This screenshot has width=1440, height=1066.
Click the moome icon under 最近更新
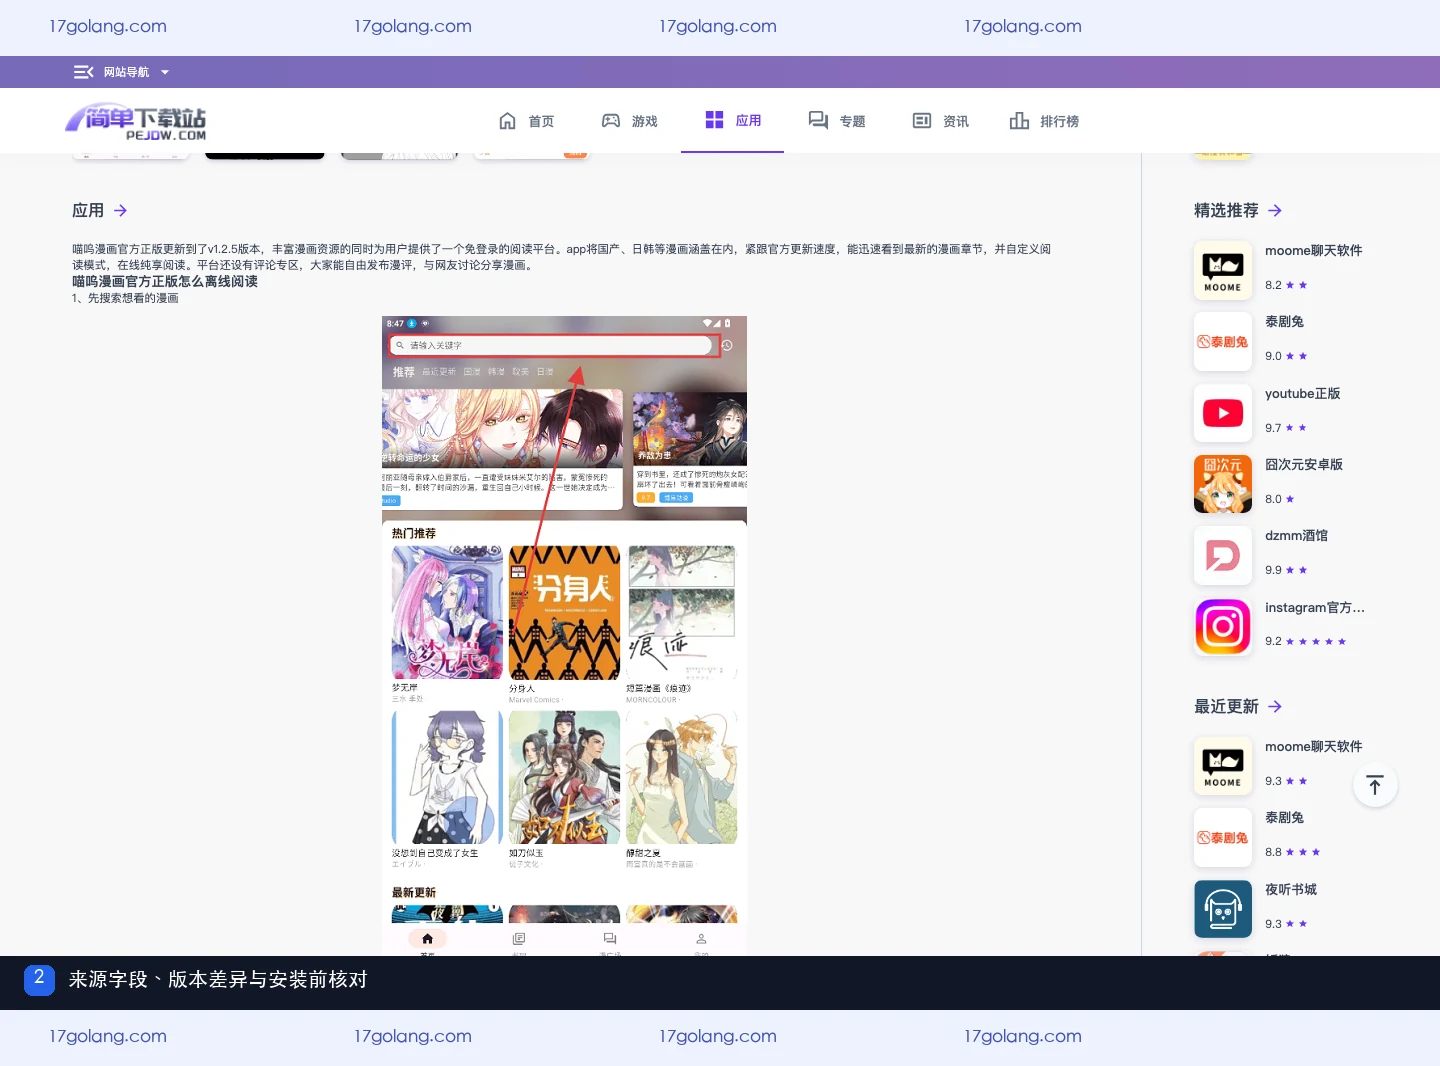pos(1223,767)
